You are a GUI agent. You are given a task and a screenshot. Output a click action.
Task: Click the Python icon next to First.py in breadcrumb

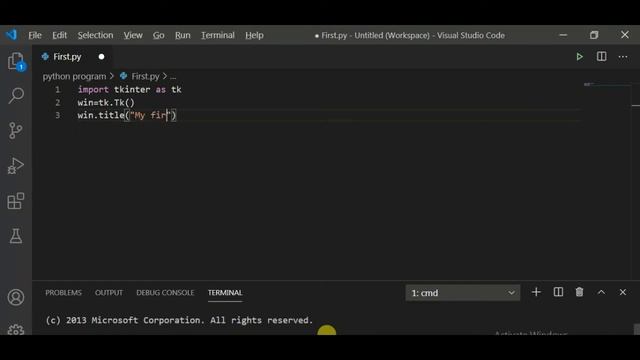pos(123,76)
